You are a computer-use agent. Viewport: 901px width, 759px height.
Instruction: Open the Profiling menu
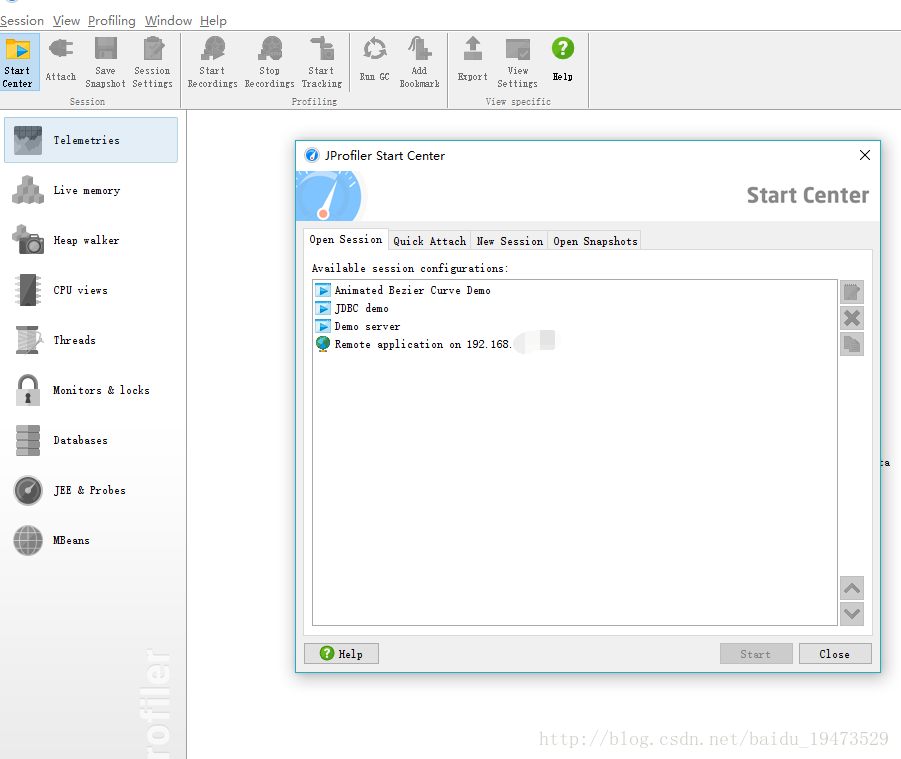[x=111, y=21]
